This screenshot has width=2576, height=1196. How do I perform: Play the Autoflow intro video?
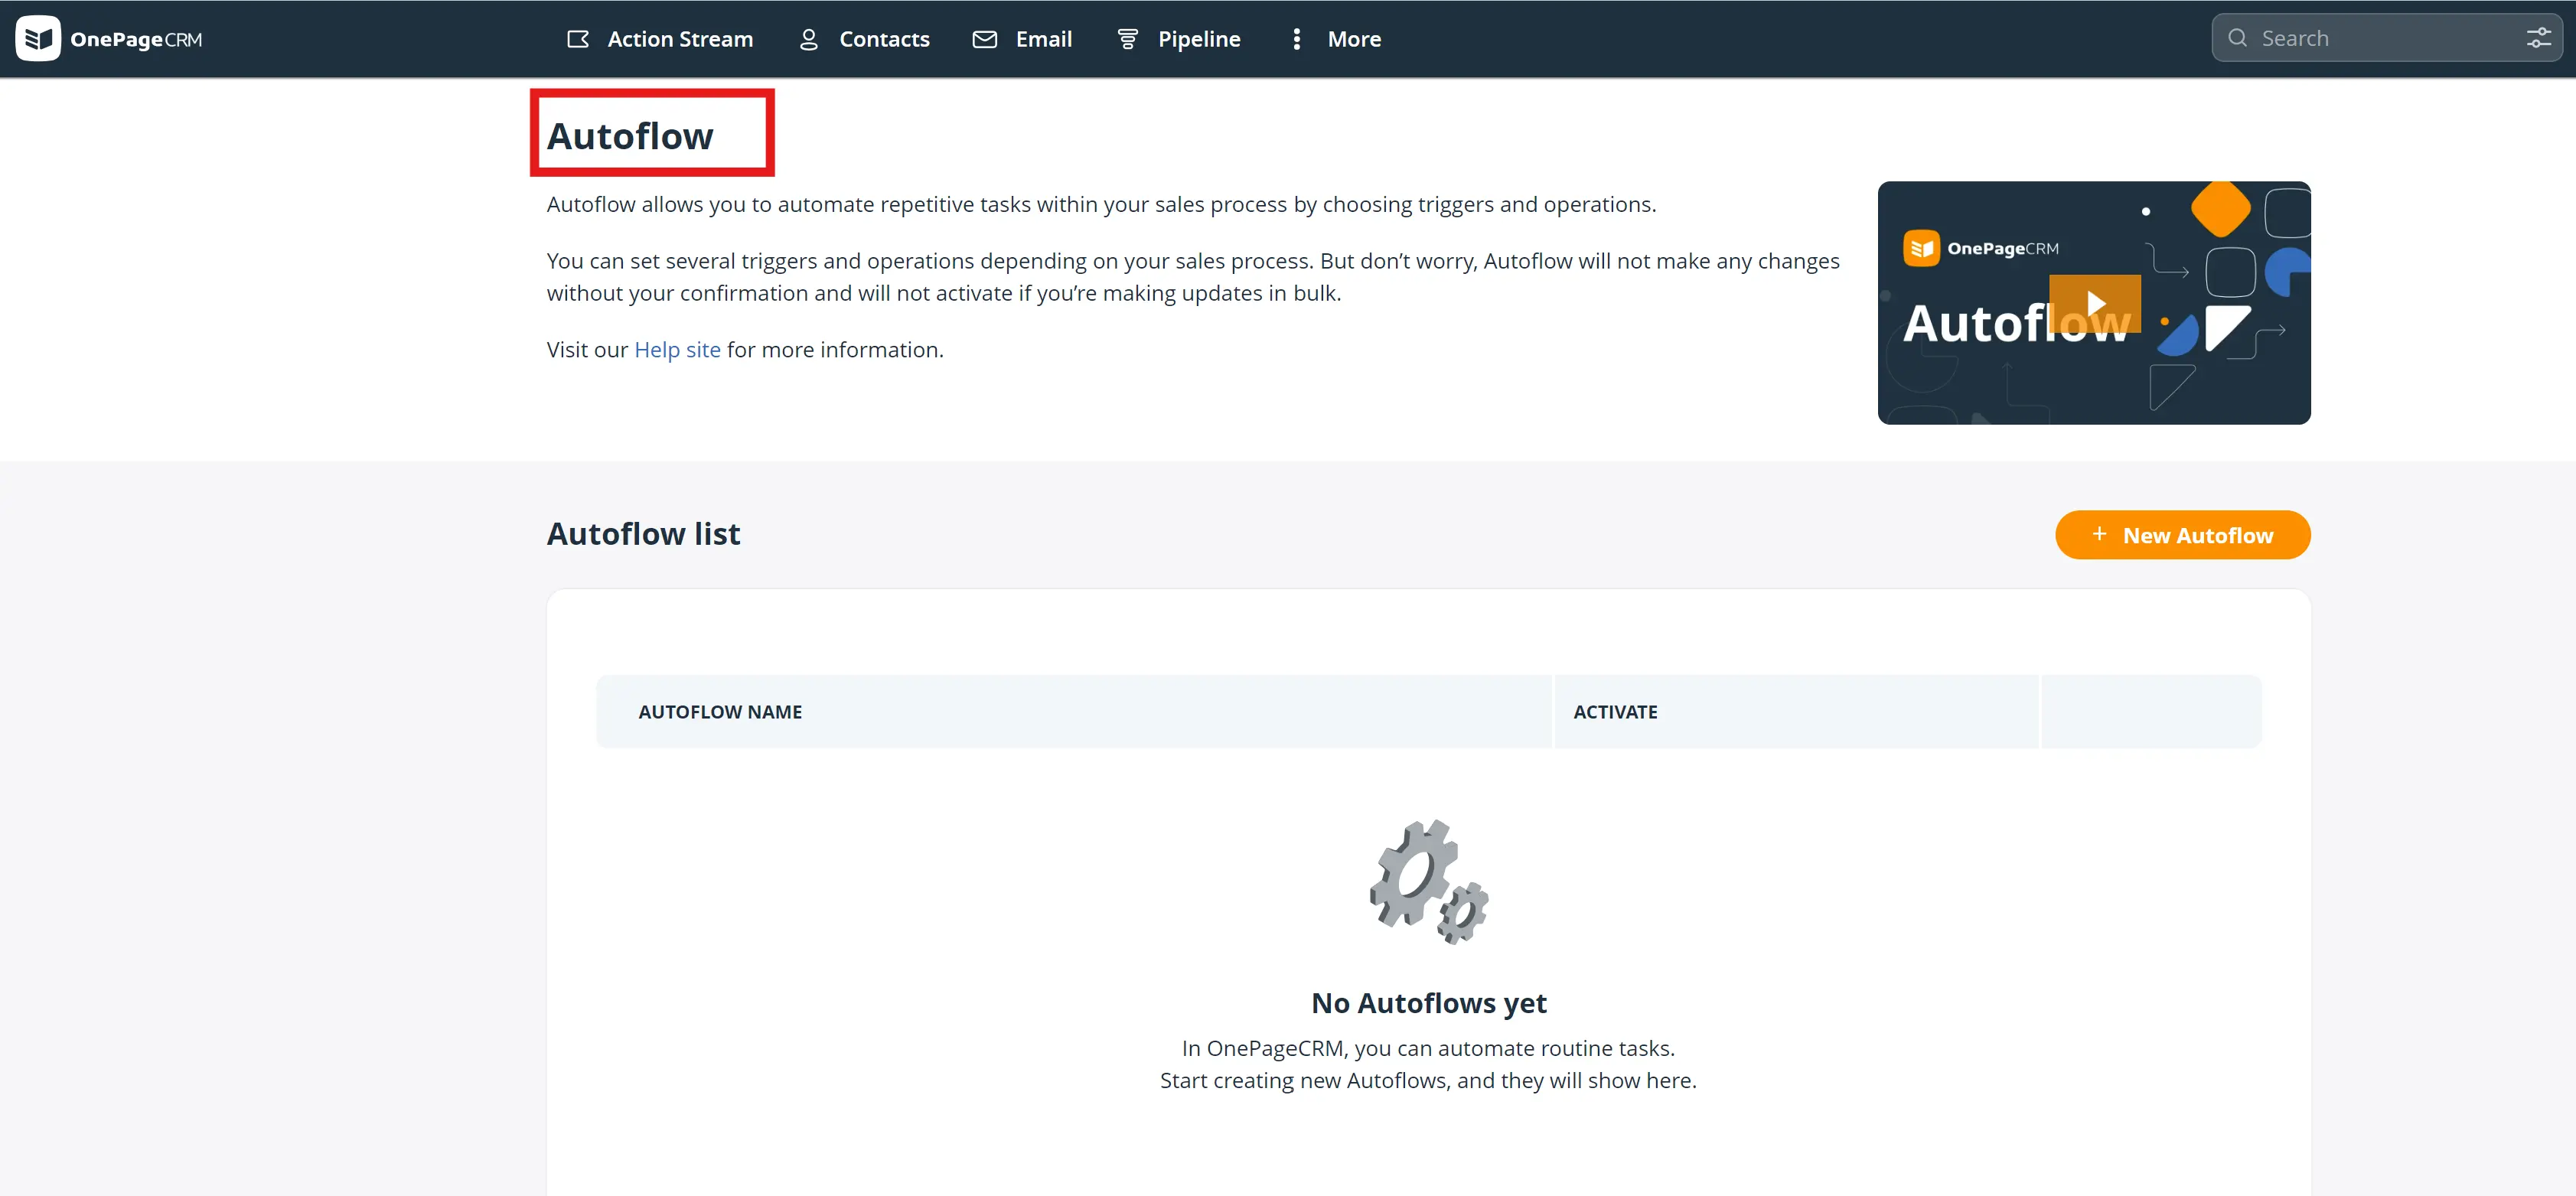[2095, 303]
